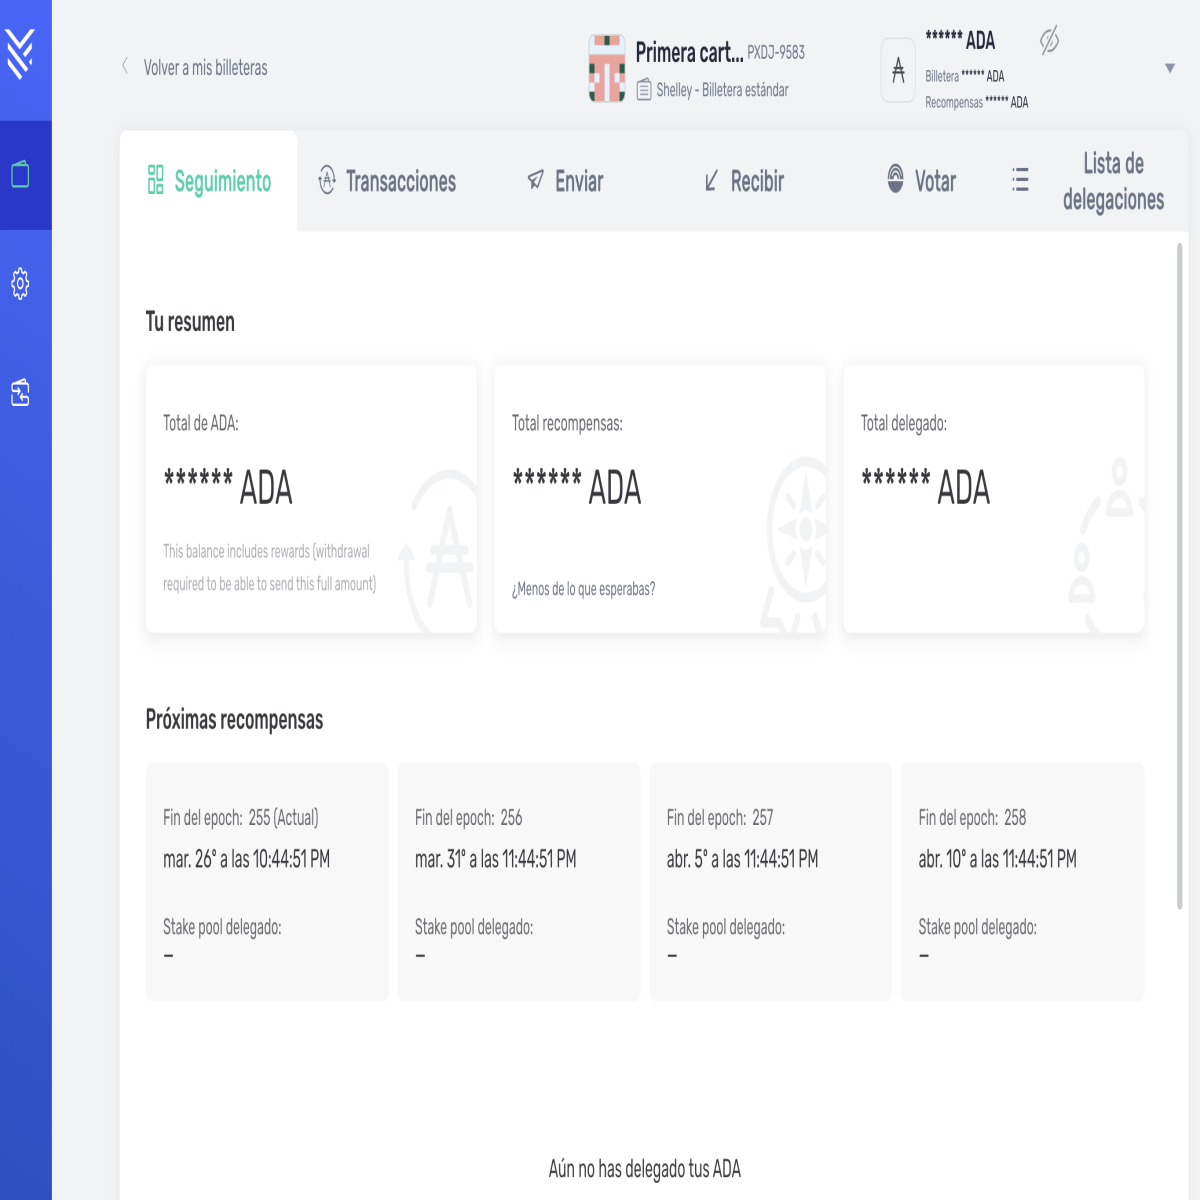The image size is (1200, 1200).
Task: Click Tu resumen heading
Action: [190, 322]
